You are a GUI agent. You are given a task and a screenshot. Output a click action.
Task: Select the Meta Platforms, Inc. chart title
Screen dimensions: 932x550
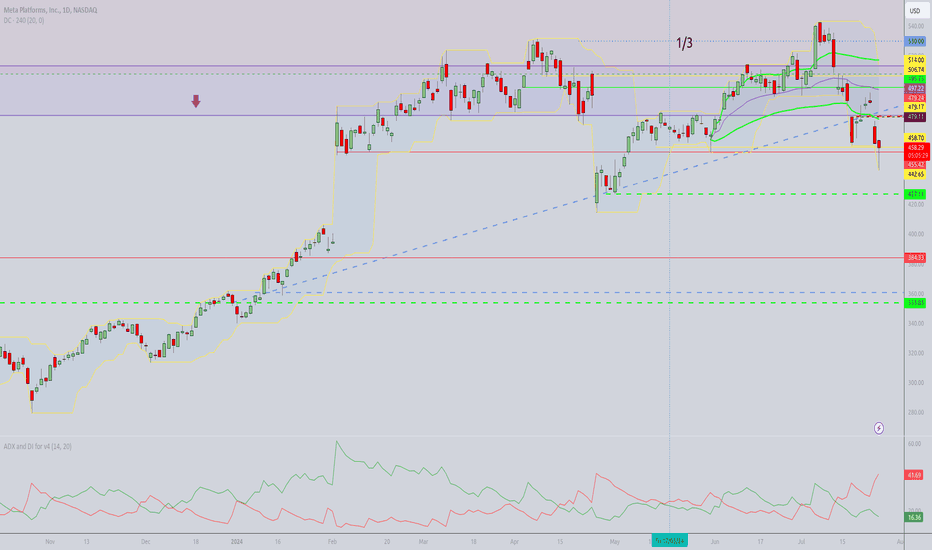pos(50,10)
